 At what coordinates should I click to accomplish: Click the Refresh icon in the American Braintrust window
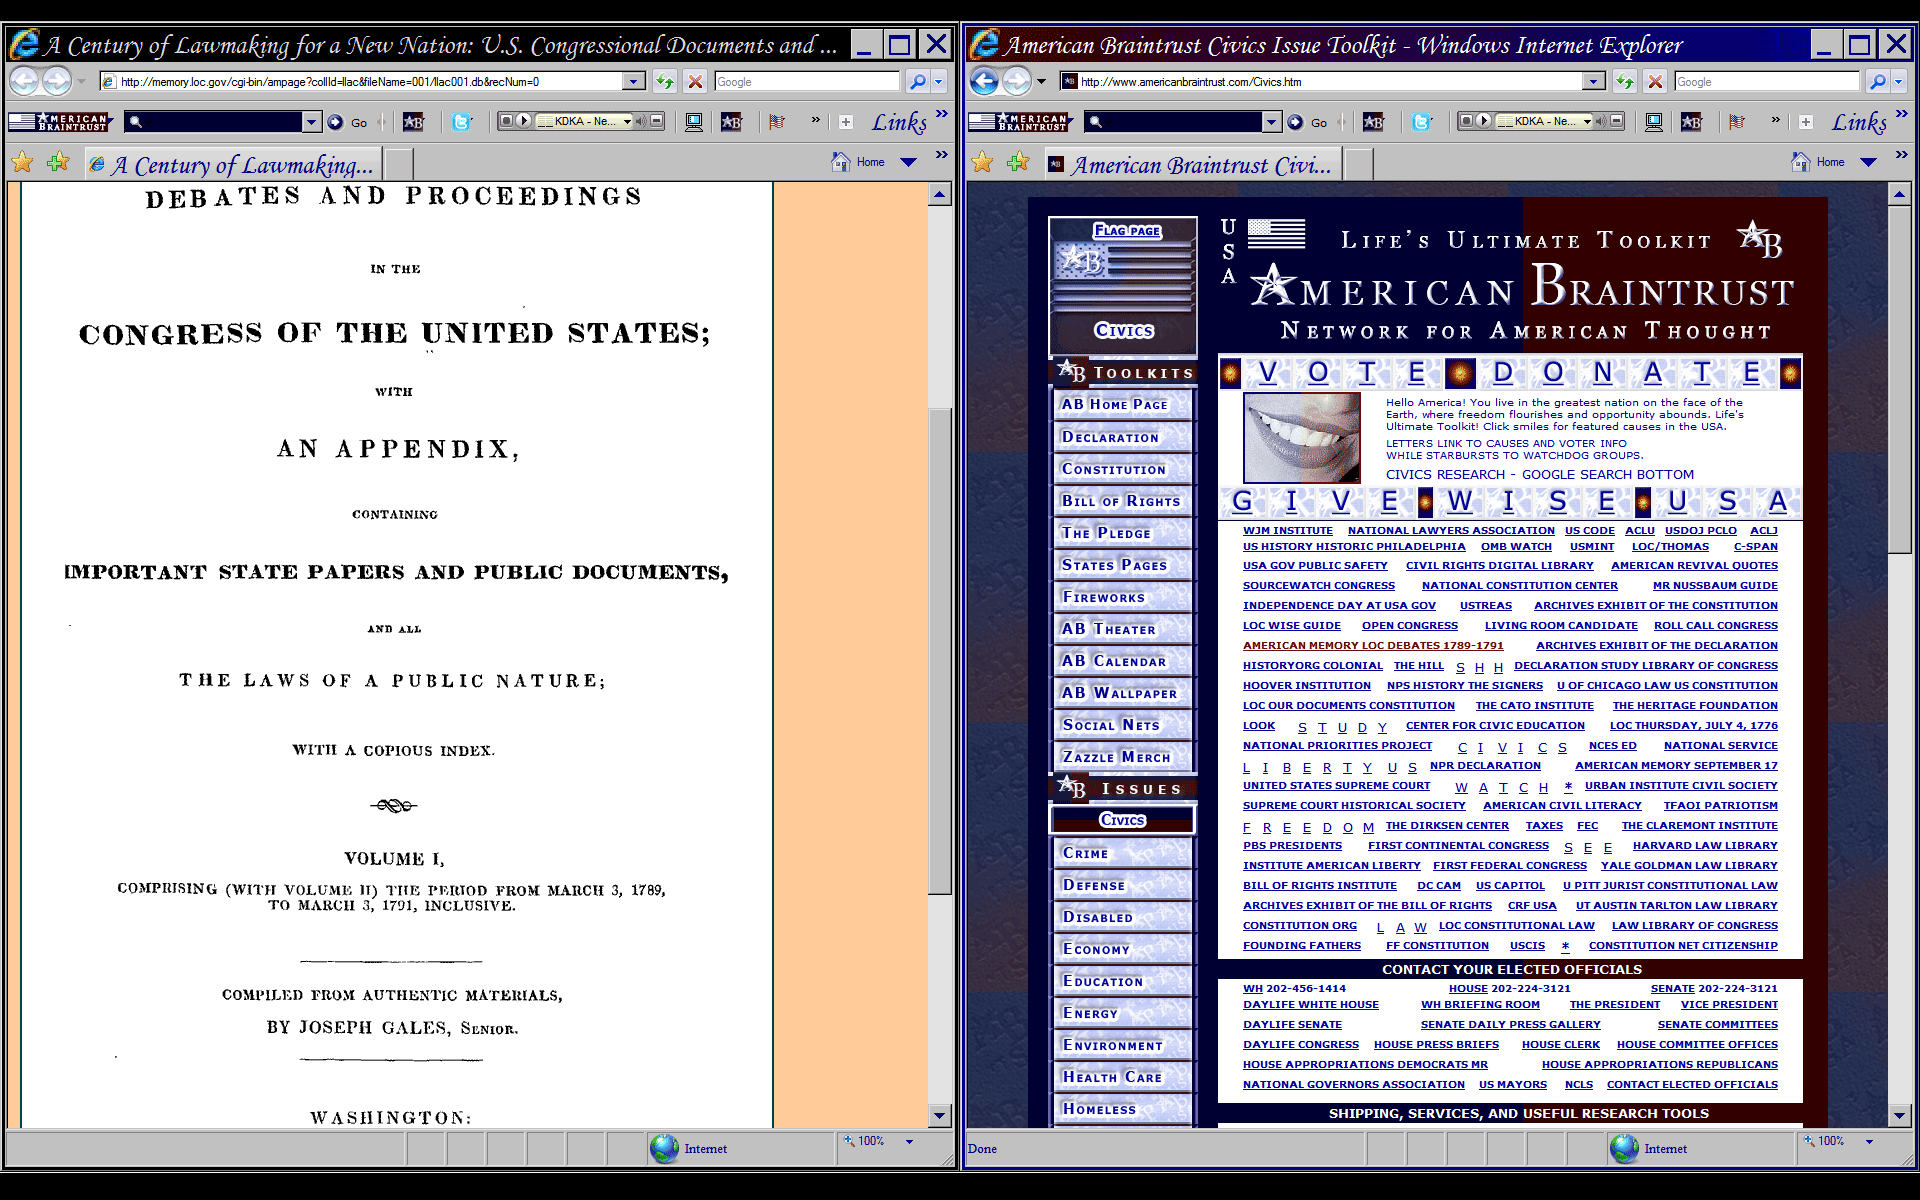click(1625, 81)
